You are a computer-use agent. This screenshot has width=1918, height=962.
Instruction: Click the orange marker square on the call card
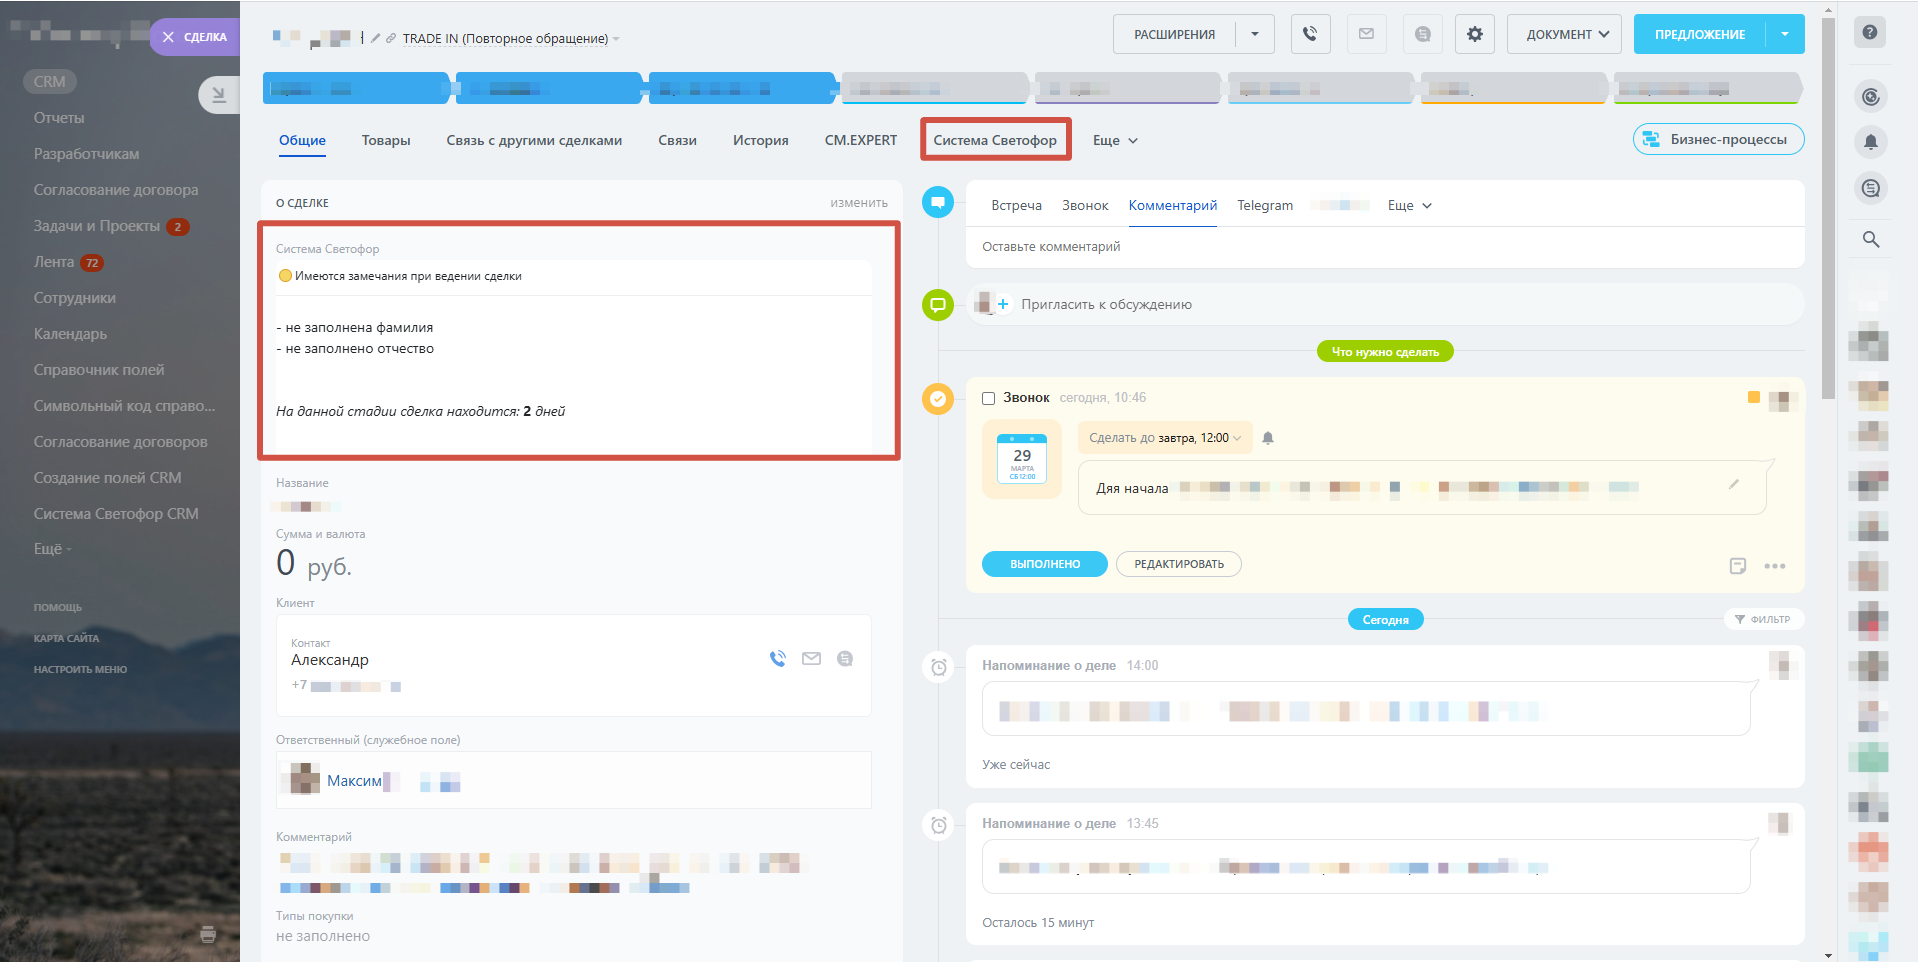click(x=1753, y=398)
